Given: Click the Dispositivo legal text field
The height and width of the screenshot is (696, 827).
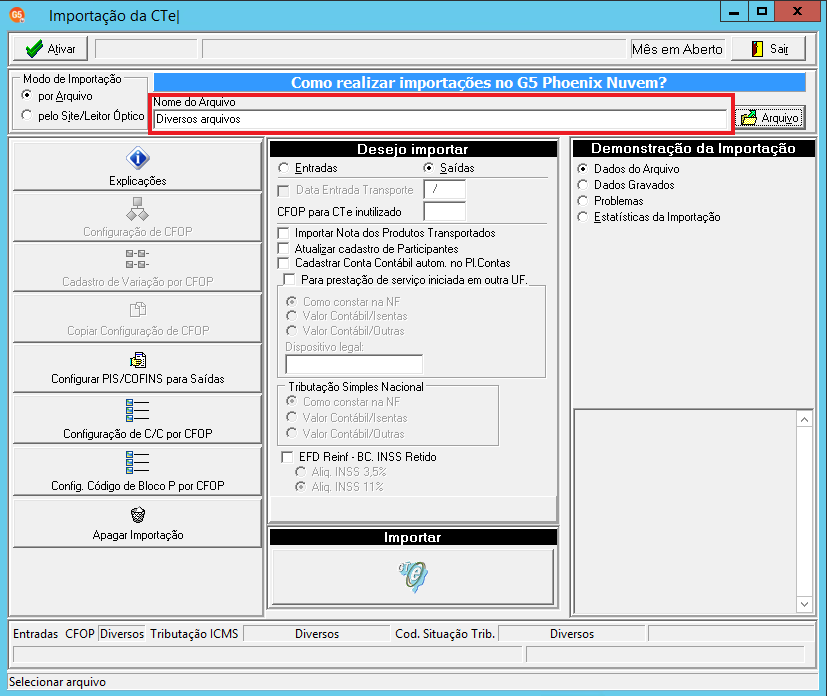Looking at the screenshot, I should click(354, 364).
